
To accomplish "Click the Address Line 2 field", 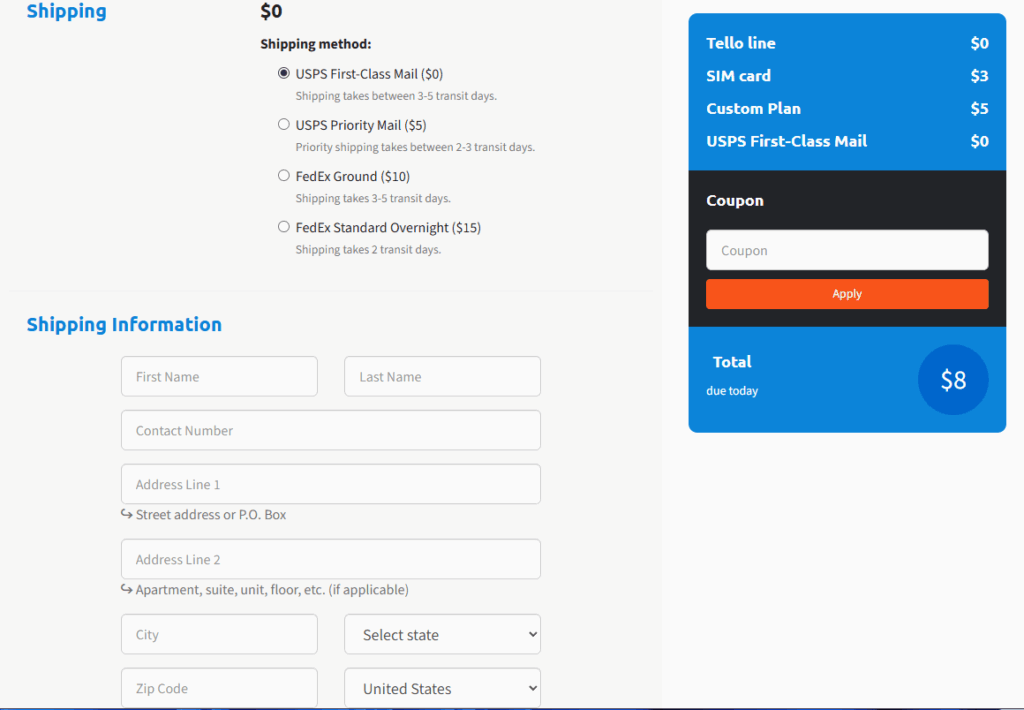I will (x=330, y=559).
